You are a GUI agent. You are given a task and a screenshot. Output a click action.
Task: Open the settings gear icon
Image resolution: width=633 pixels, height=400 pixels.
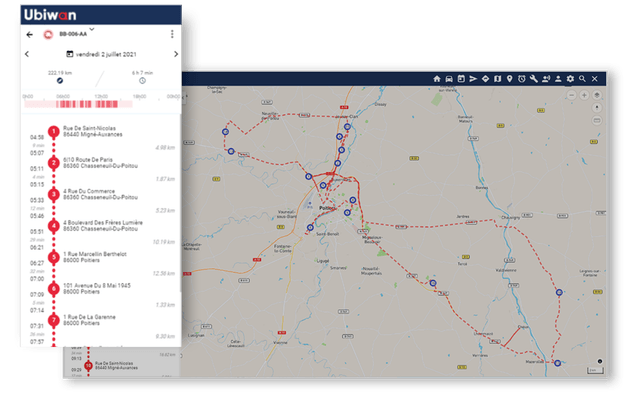[570, 79]
